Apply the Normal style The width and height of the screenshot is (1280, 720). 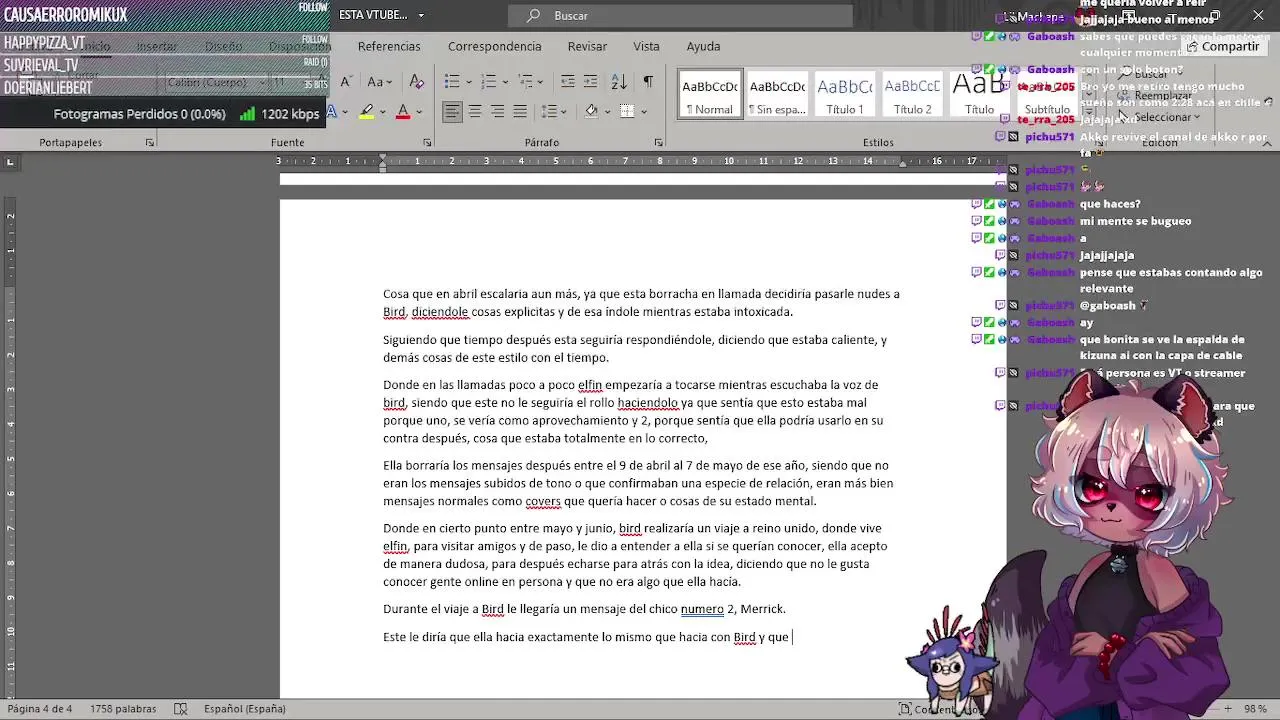pyautogui.click(x=709, y=94)
